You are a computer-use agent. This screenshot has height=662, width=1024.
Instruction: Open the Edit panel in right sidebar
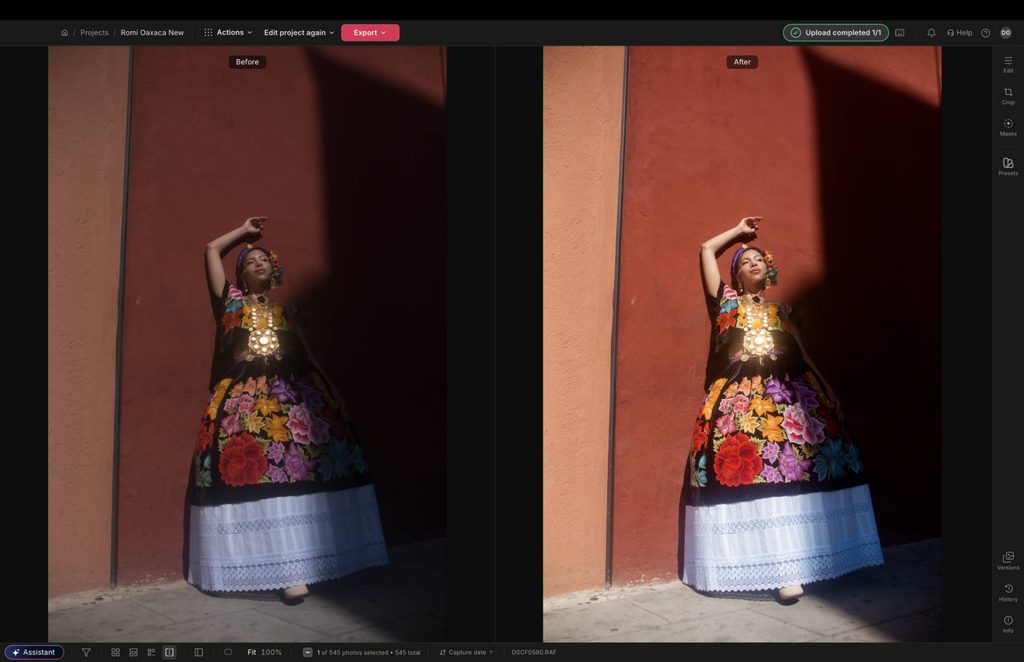(x=1008, y=64)
